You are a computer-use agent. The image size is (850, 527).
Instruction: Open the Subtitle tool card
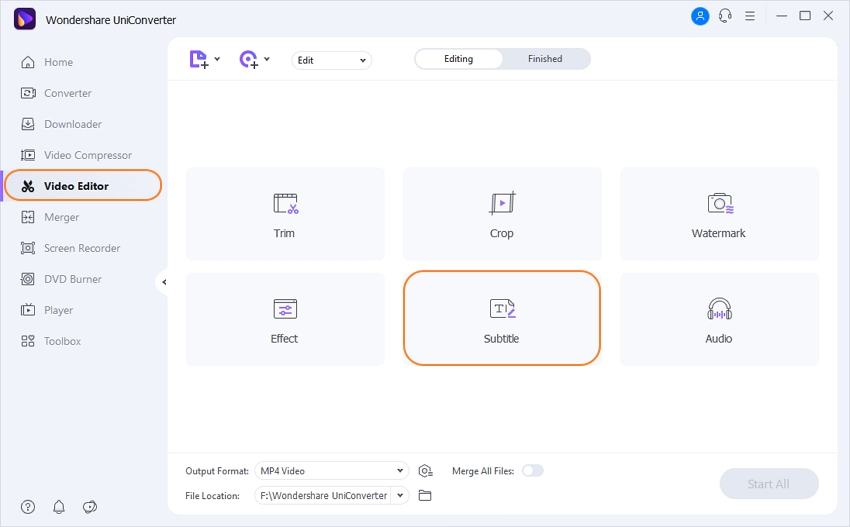point(502,319)
